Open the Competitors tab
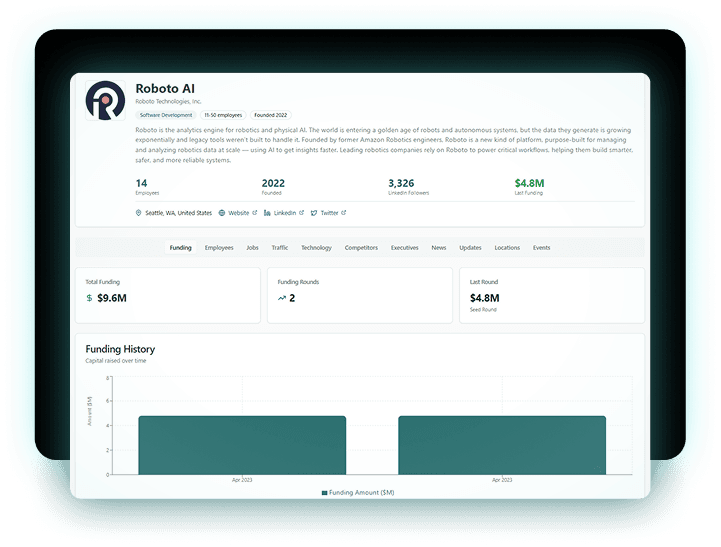Screen dimensions: 721x547 [361, 248]
